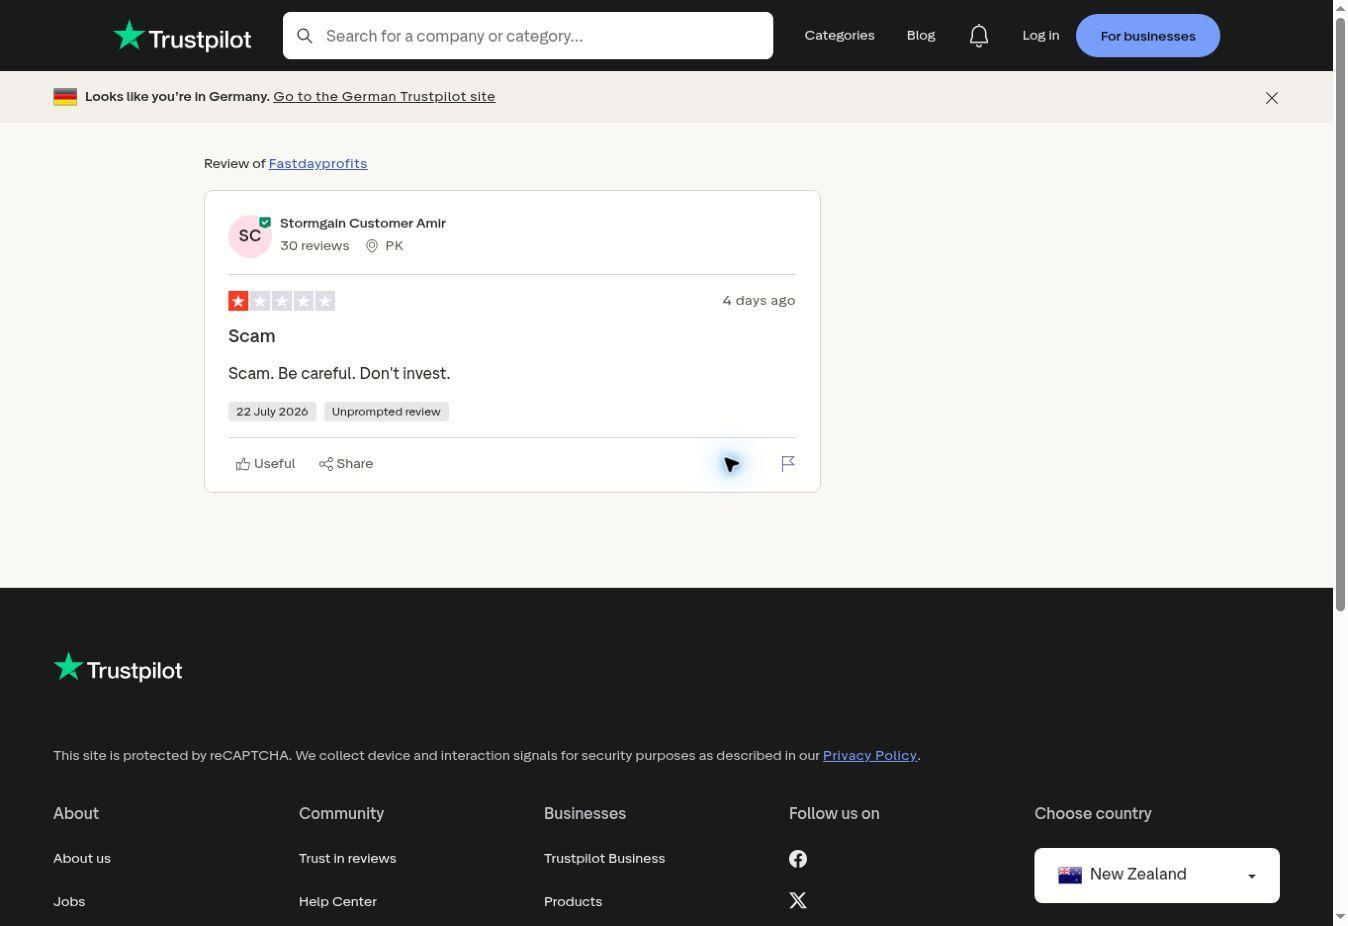Image resolution: width=1348 pixels, height=926 pixels.
Task: Open the Trustpilot Business footer link
Action: coord(604,859)
